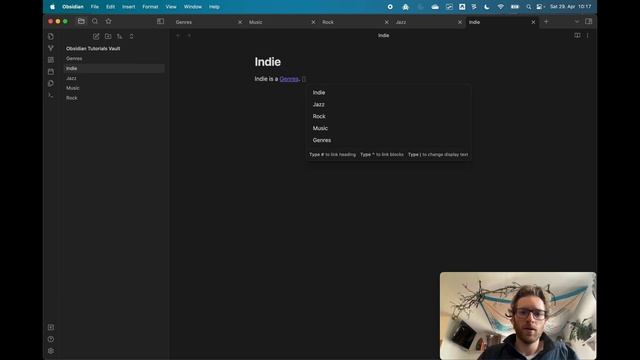Image resolution: width=640 pixels, height=360 pixels.
Task: Open the vault search icon
Action: (x=95, y=21)
